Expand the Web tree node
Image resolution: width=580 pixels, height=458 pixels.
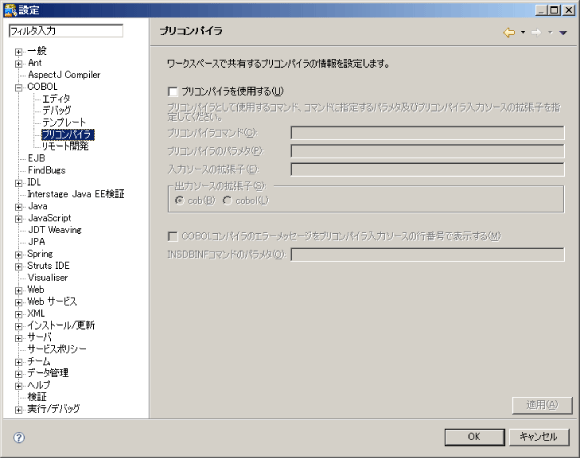click(18, 290)
